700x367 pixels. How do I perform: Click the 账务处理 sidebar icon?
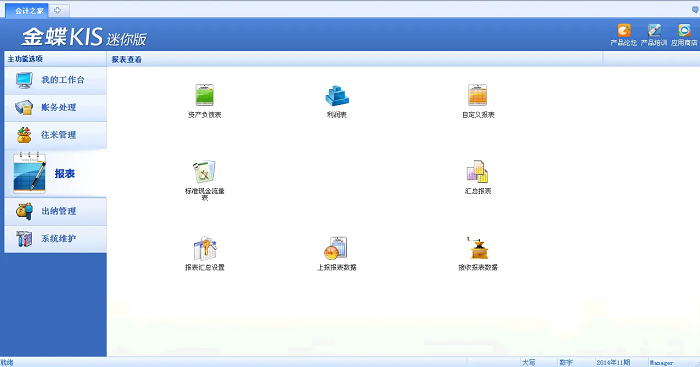tap(24, 108)
